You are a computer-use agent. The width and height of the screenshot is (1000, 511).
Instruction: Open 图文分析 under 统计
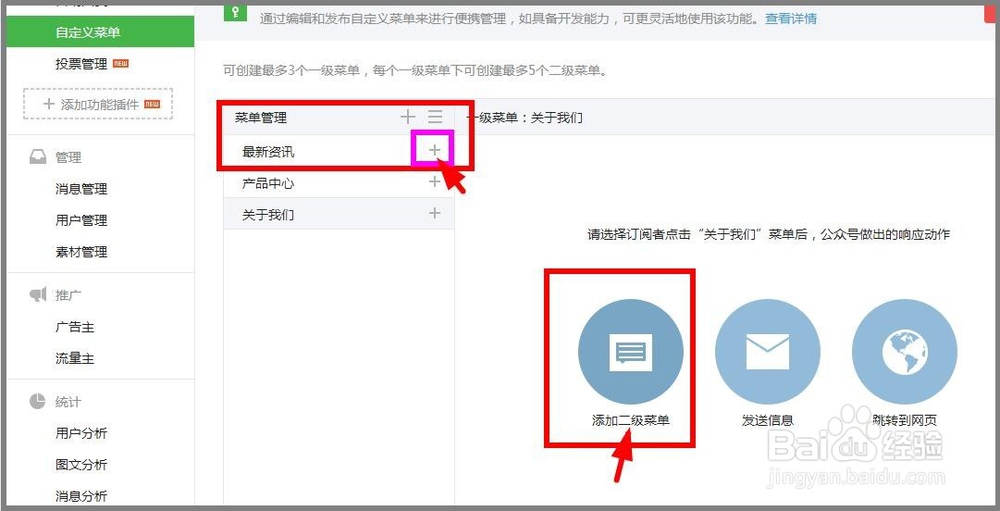81,464
